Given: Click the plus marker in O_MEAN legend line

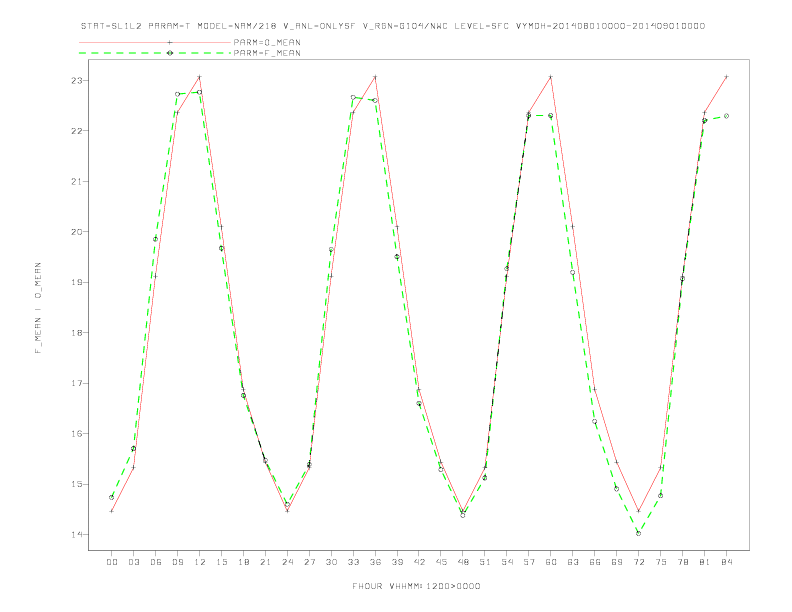Looking at the screenshot, I should 170,42.
